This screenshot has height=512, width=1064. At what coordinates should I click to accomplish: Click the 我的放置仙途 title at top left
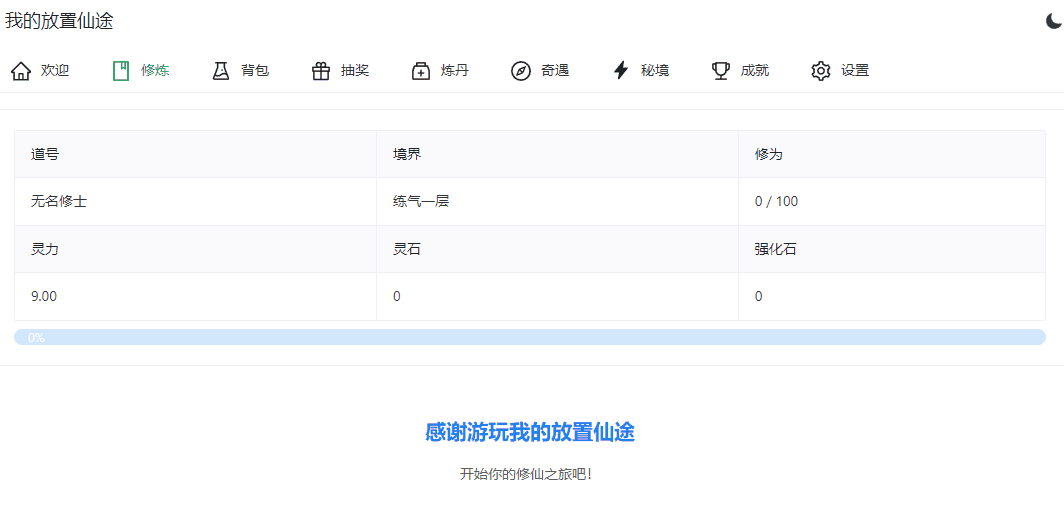(59, 21)
